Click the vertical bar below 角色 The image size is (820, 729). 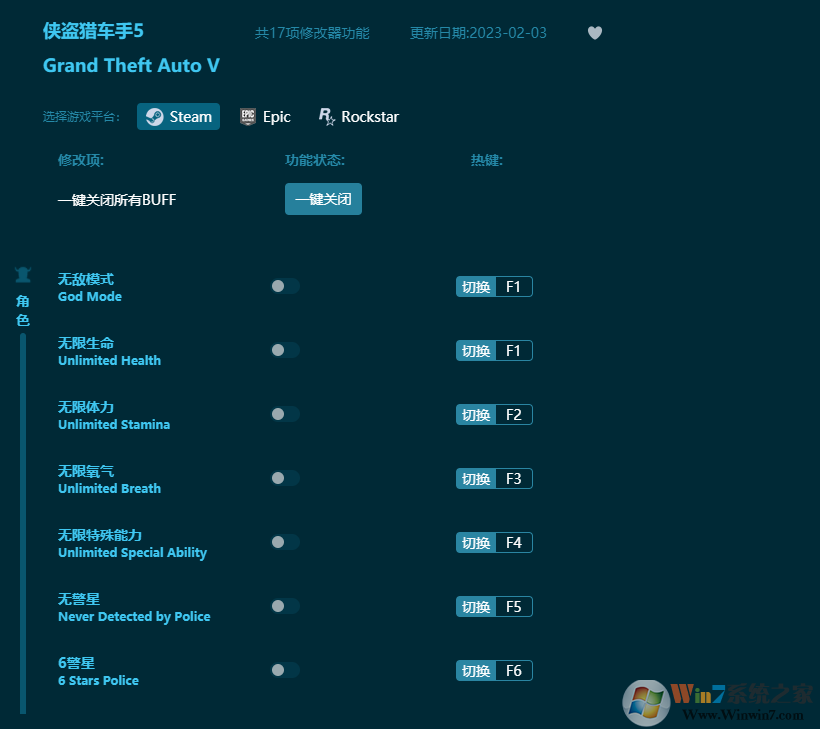(x=23, y=523)
